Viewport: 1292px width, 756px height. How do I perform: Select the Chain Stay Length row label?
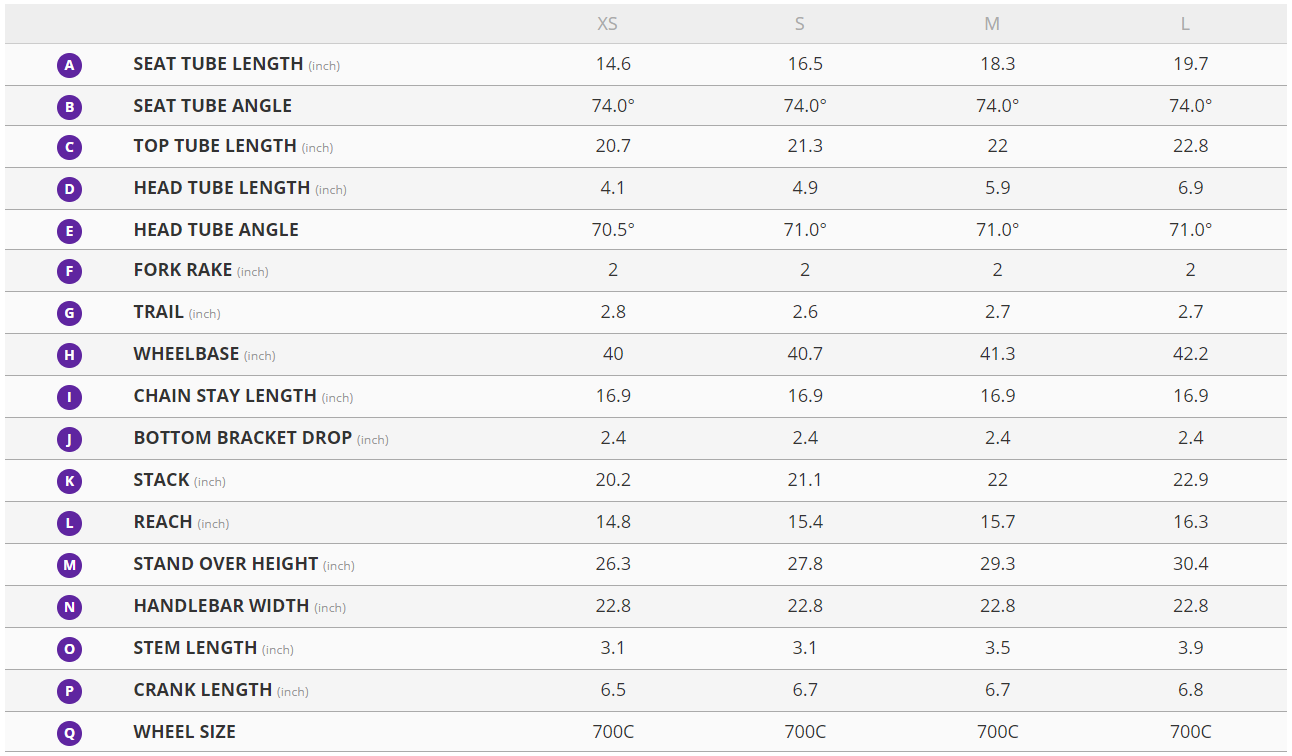tap(225, 396)
